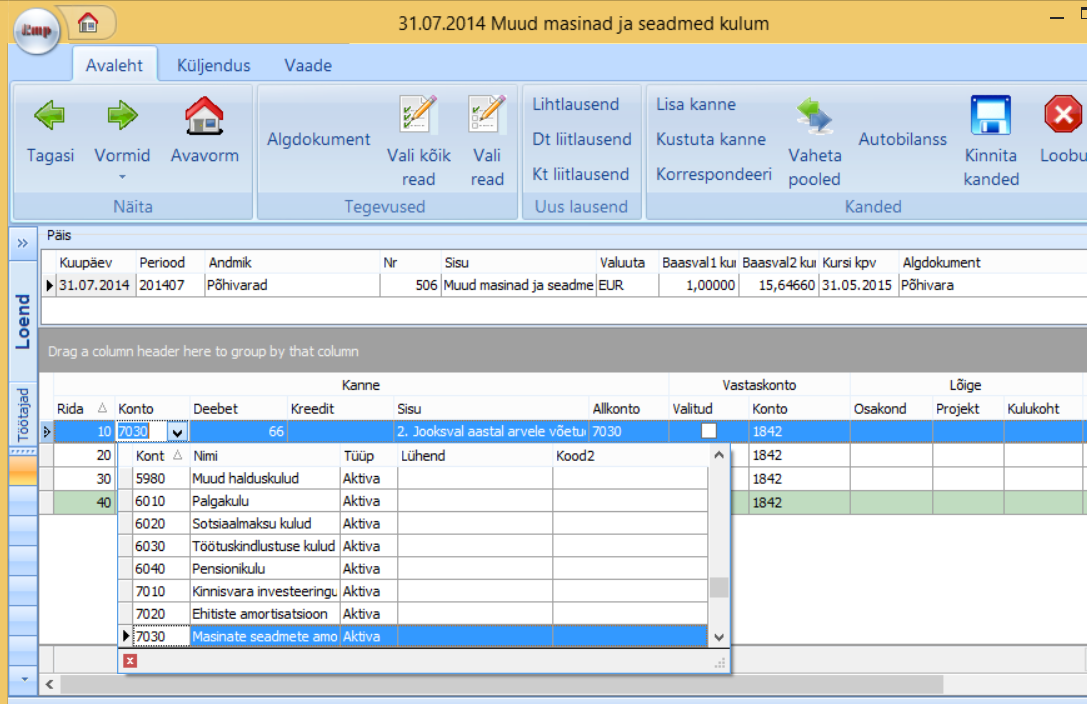
Task: Toggle the Valitud checkbox in row 10
Action: click(709, 431)
